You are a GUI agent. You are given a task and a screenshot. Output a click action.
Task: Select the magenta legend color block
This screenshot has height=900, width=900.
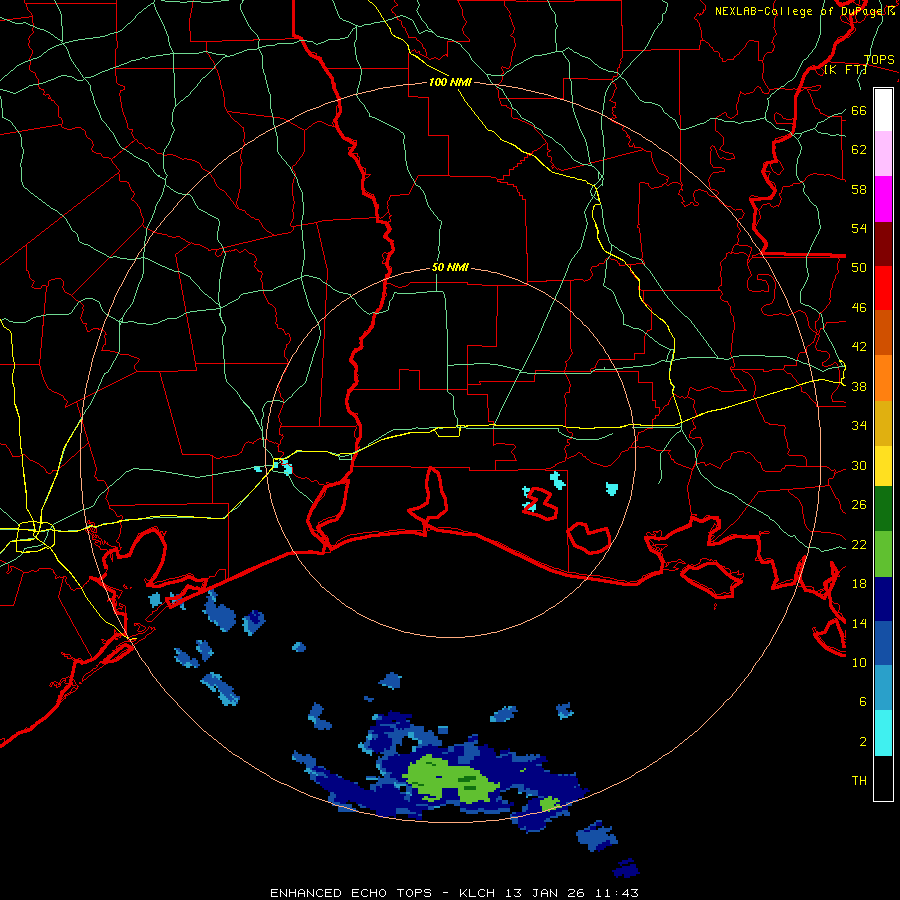coord(883,199)
